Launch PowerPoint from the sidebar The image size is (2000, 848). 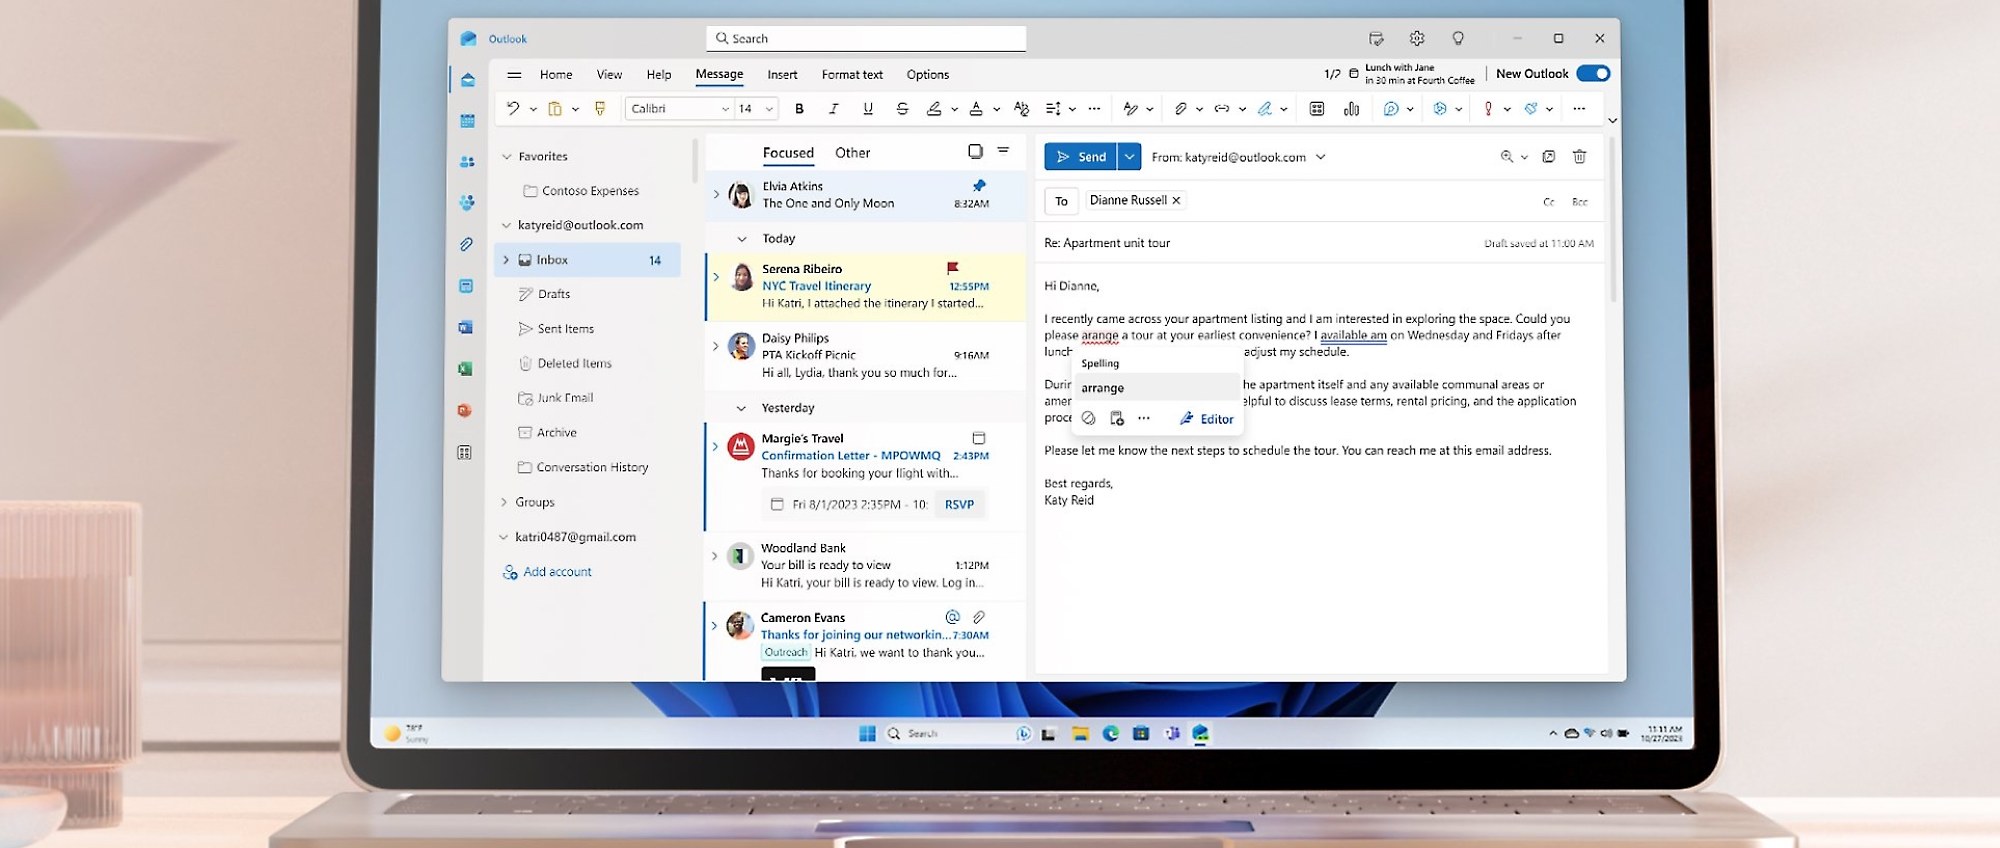(x=464, y=410)
